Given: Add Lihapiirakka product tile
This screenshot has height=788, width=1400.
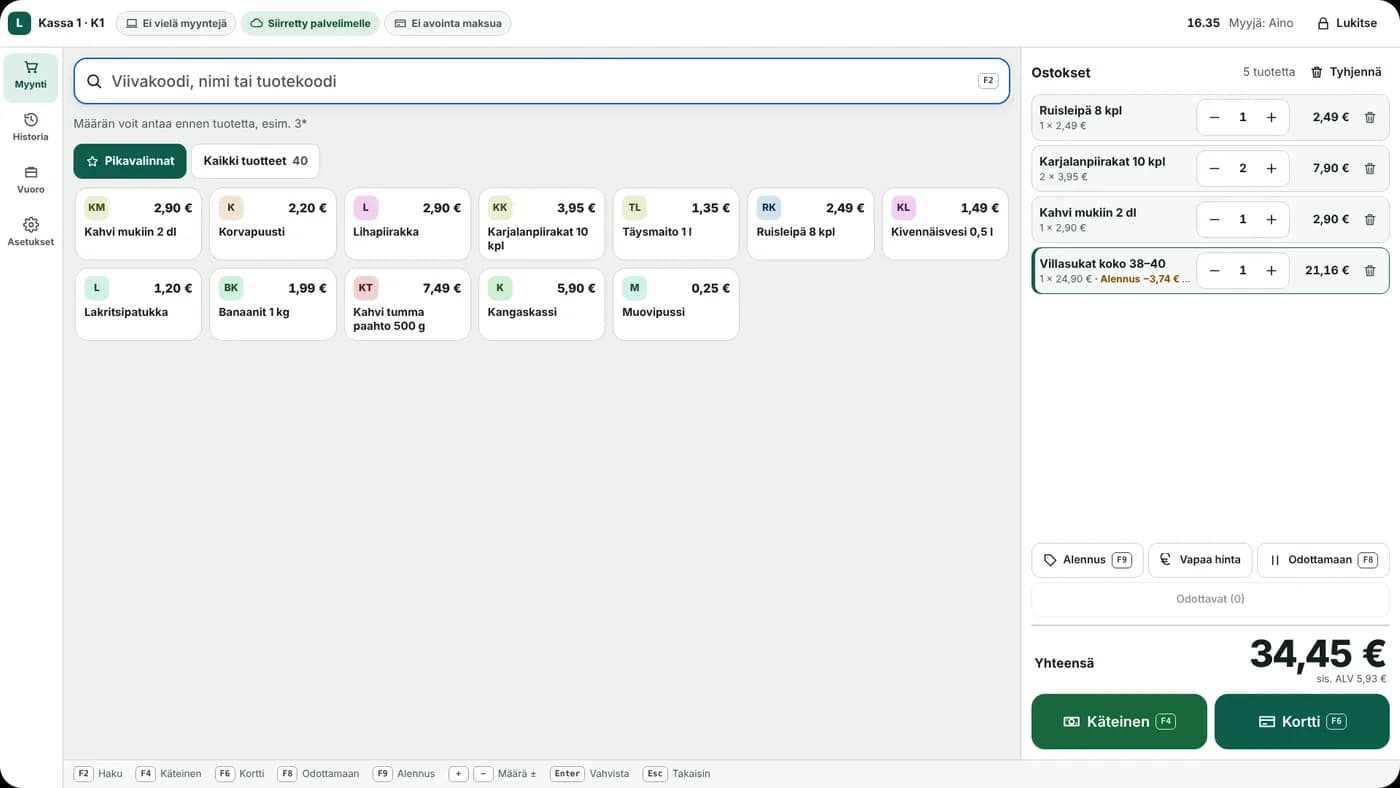Looking at the screenshot, I should (407, 224).
